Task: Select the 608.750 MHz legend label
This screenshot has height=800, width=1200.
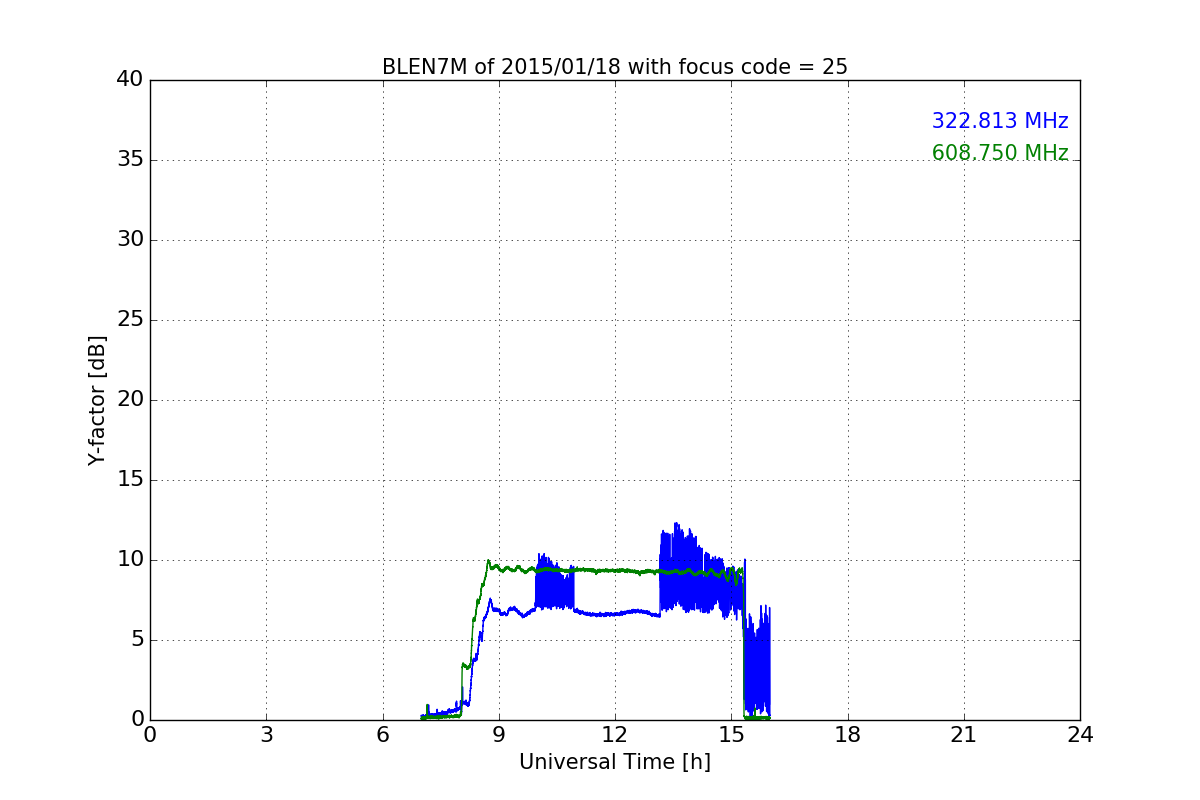Action: coord(1000,153)
